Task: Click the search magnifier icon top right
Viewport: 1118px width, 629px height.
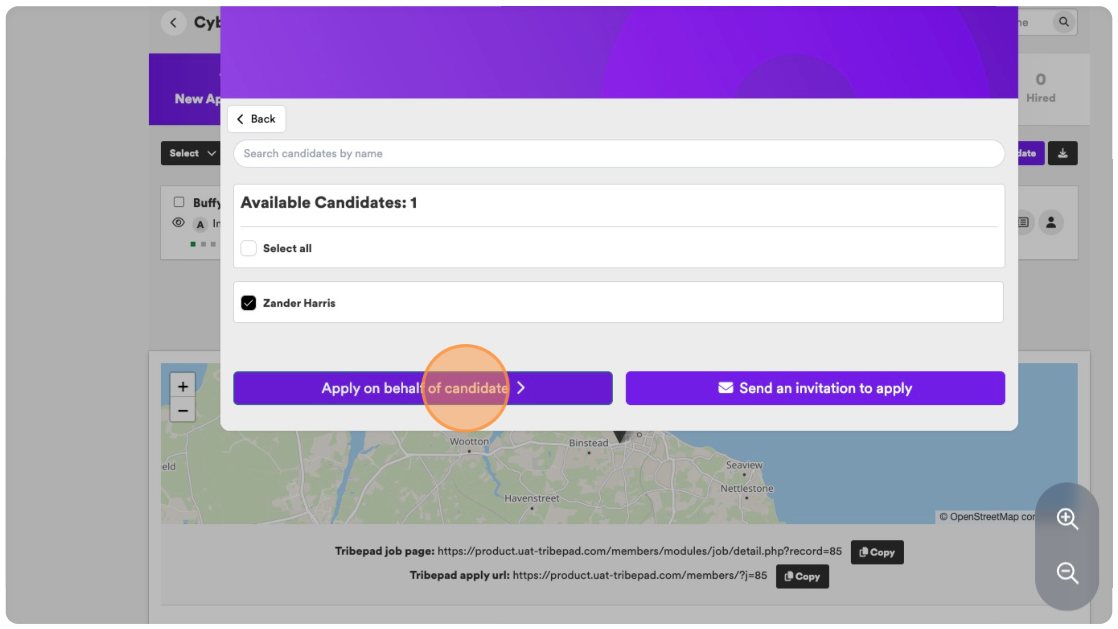Action: (1064, 22)
